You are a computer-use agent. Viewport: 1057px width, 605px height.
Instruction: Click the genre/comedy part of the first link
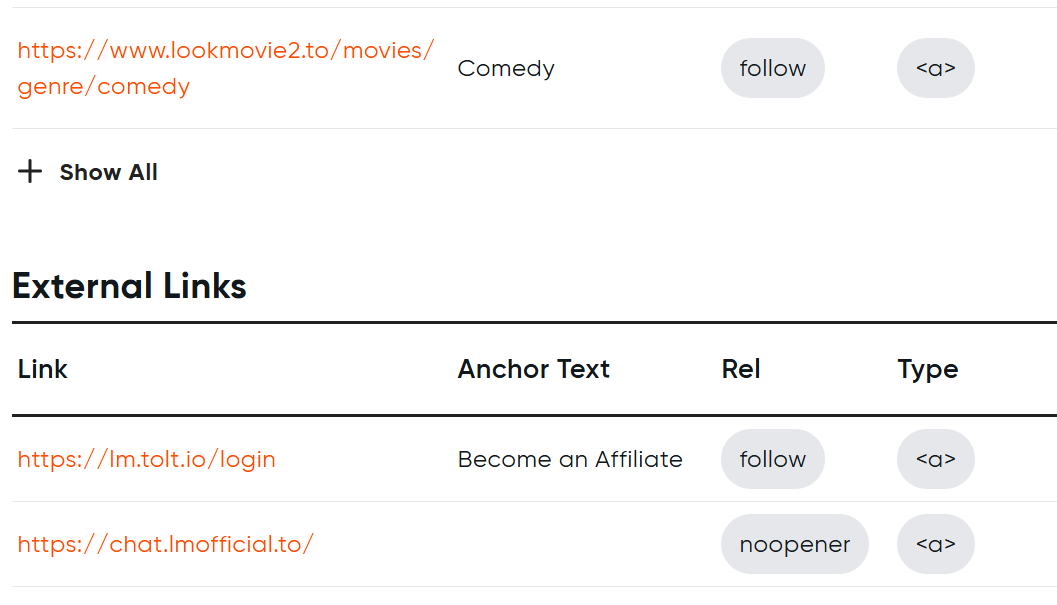coord(104,87)
